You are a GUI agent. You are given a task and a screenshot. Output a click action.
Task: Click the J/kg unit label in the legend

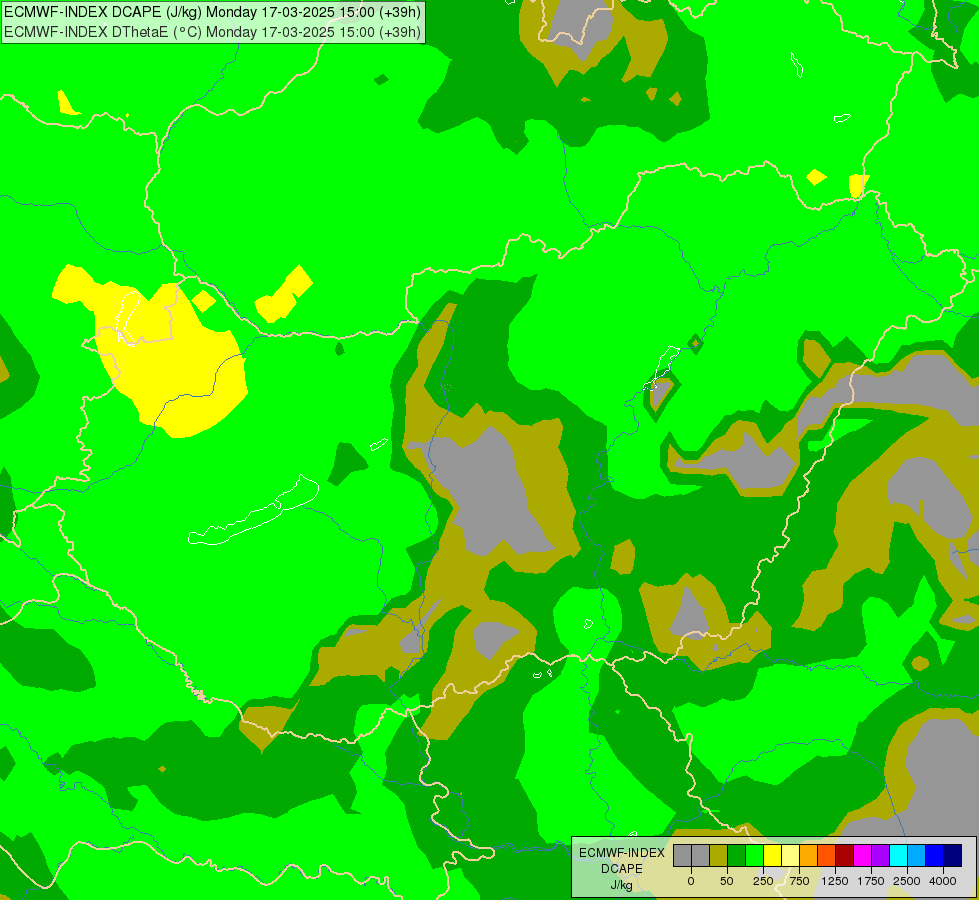coord(622,886)
